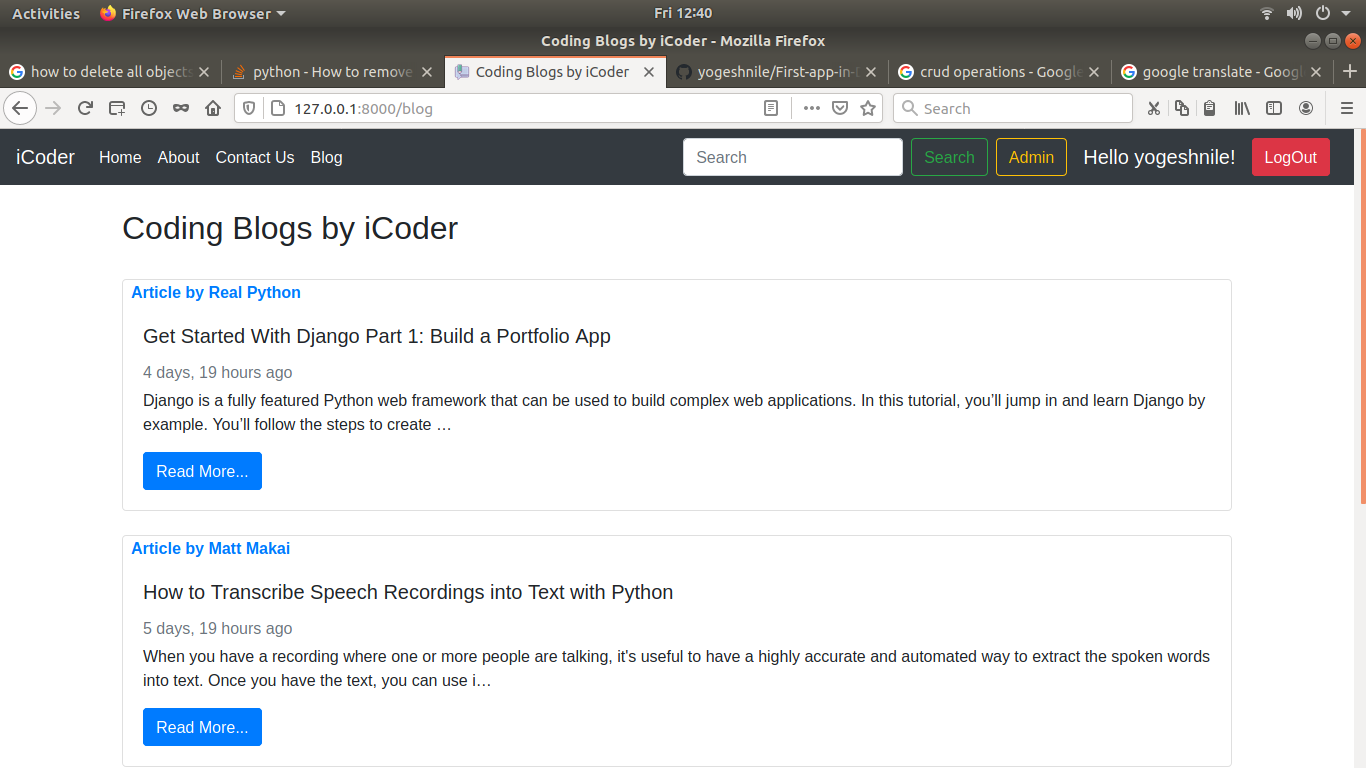Open the Fri 12:40 clock calendar
1366x768 pixels.
tap(683, 13)
